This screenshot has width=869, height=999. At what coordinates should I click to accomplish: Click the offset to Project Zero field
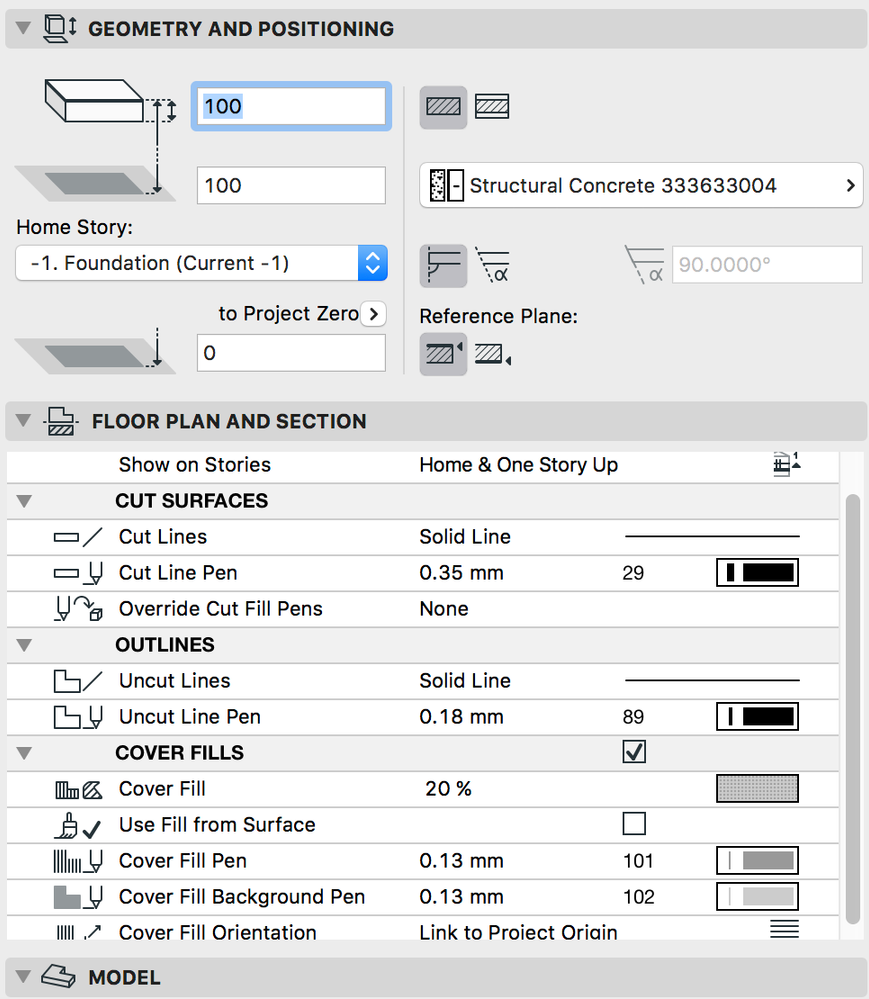tap(291, 352)
